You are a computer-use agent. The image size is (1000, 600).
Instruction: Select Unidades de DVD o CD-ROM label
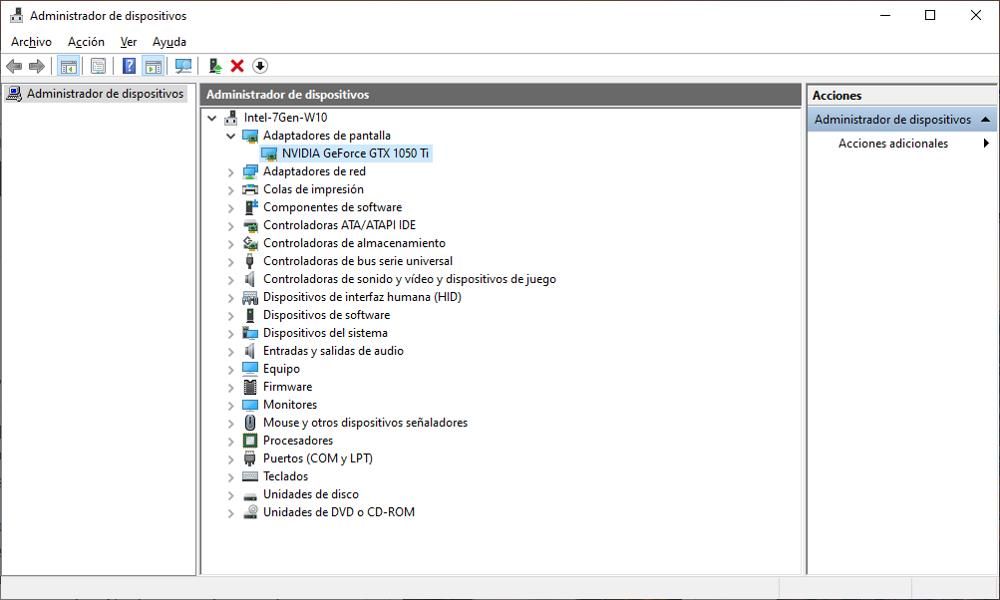(339, 512)
